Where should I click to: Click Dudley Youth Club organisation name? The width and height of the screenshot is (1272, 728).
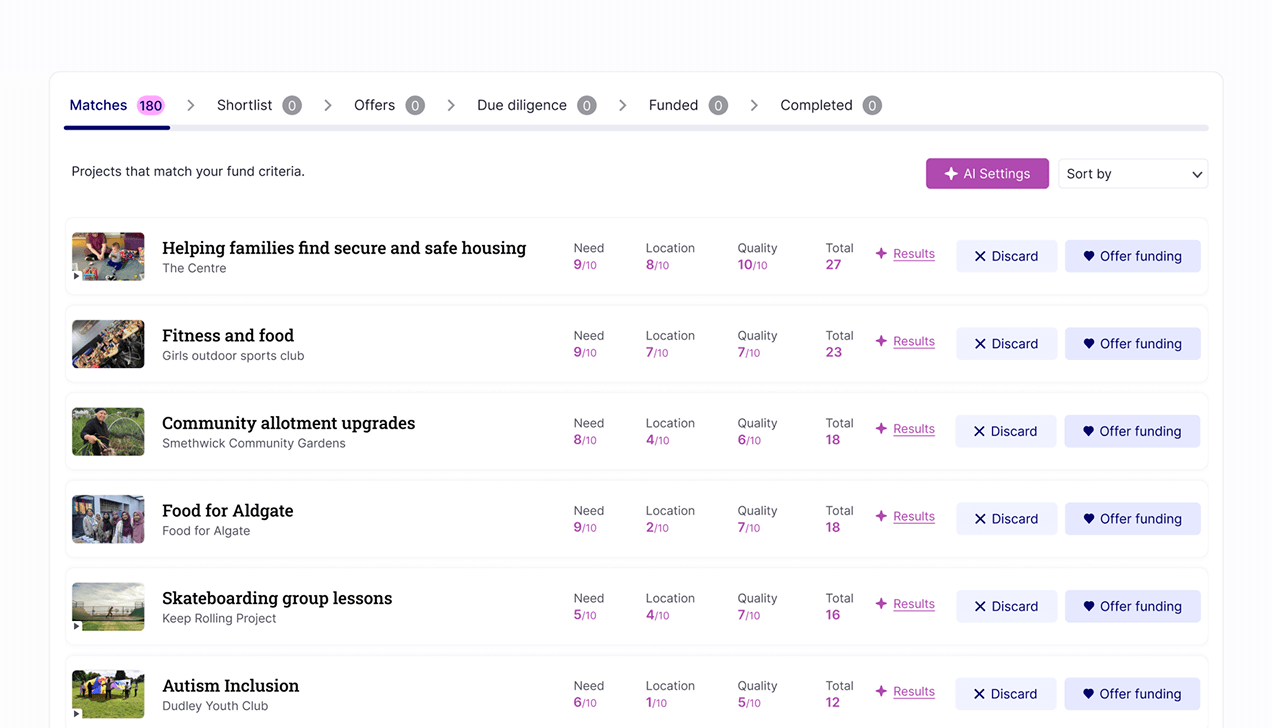(215, 706)
